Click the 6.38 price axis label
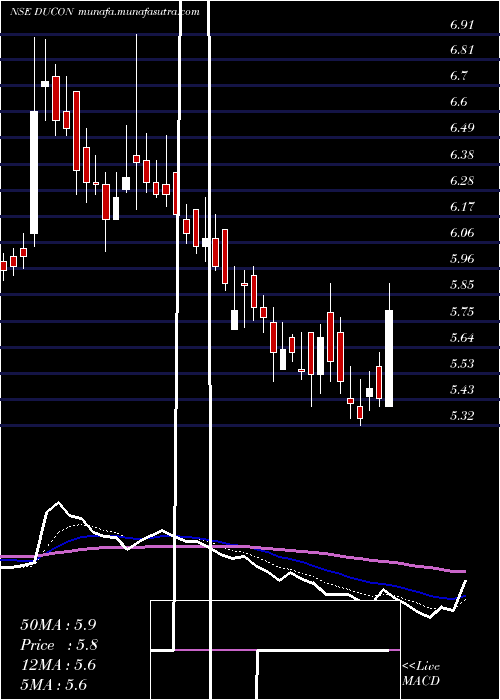Viewport: 500px width, 700px height. pos(462,155)
